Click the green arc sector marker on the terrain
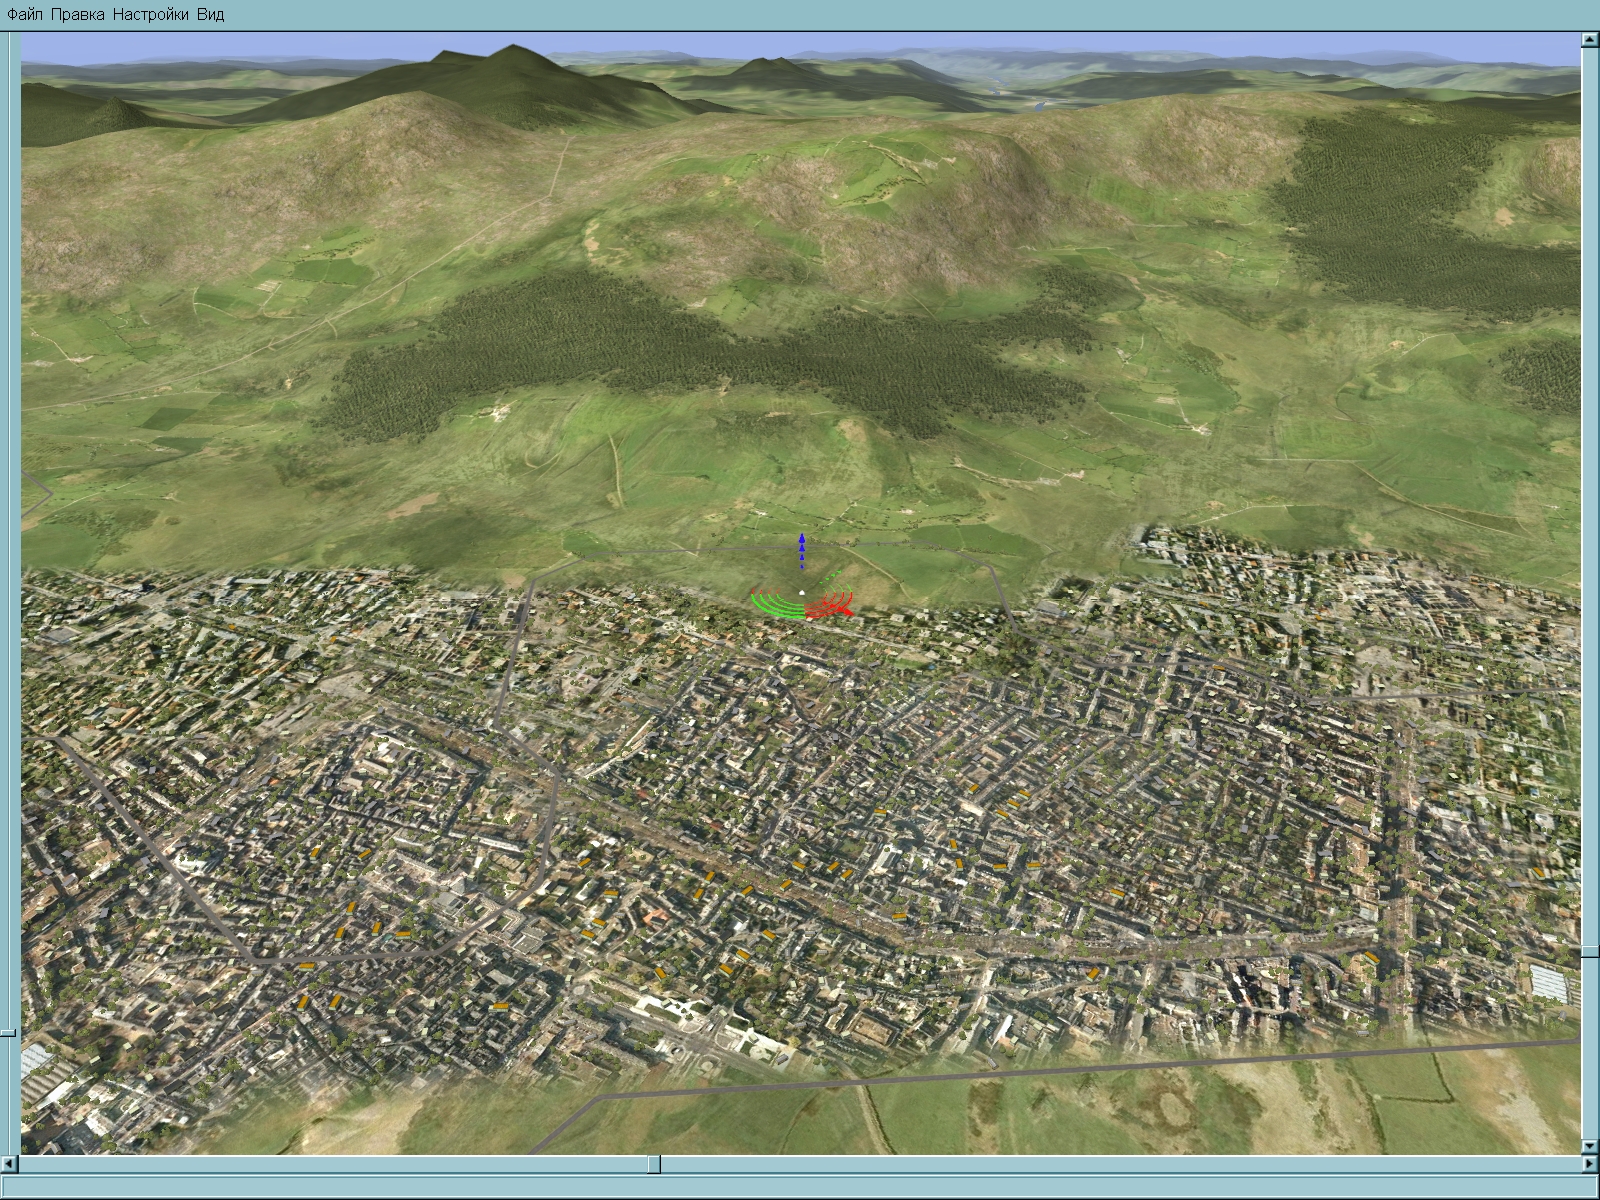1600x1200 pixels. (778, 606)
